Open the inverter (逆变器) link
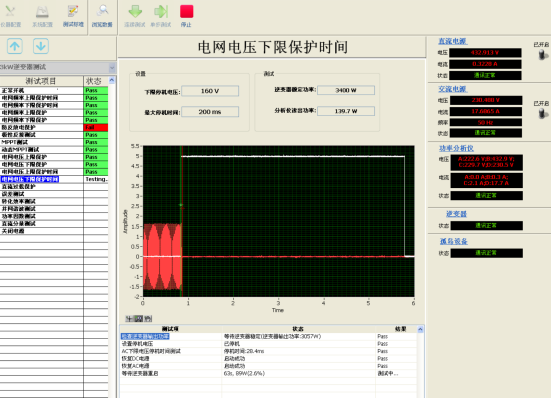 click(456, 214)
